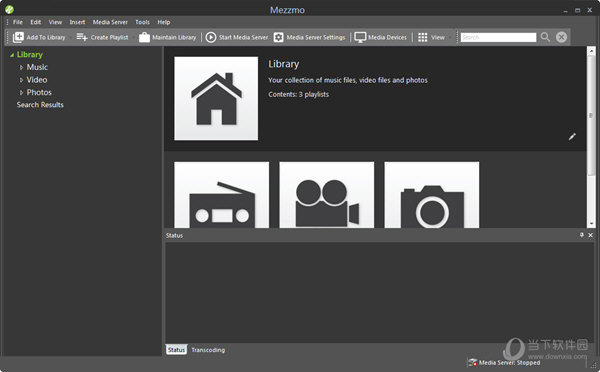Viewport: 600px width, 372px height.
Task: Expand the Photos tree node
Action: click(21, 93)
